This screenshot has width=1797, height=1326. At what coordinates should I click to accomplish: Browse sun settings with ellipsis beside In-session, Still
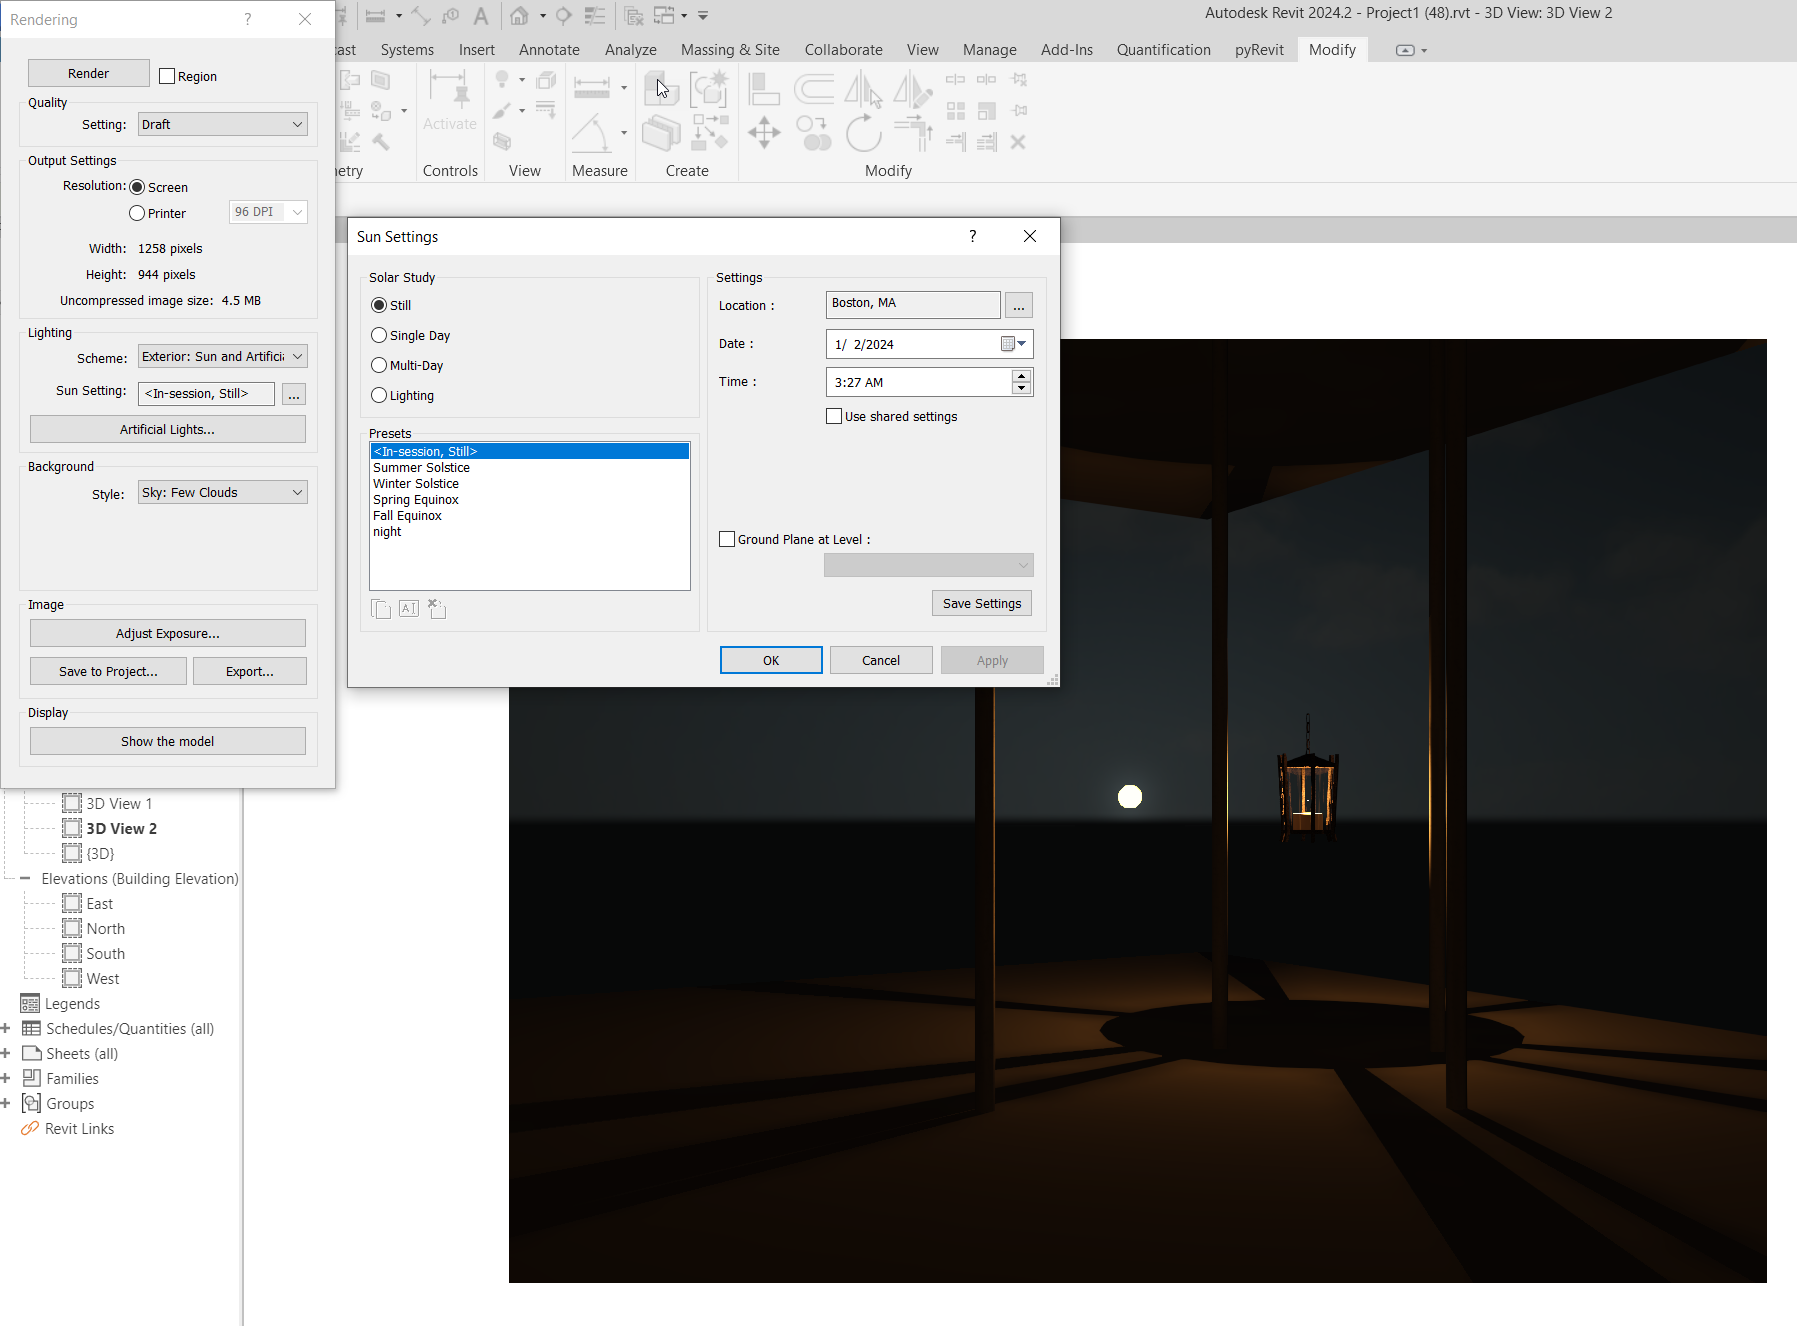(293, 394)
